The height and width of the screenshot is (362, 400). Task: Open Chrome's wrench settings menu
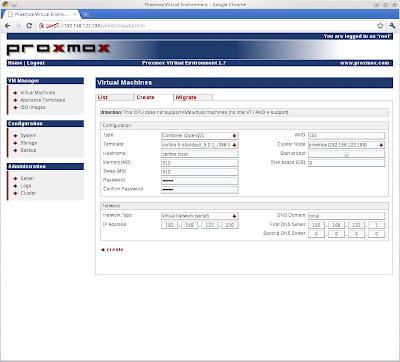point(392,26)
